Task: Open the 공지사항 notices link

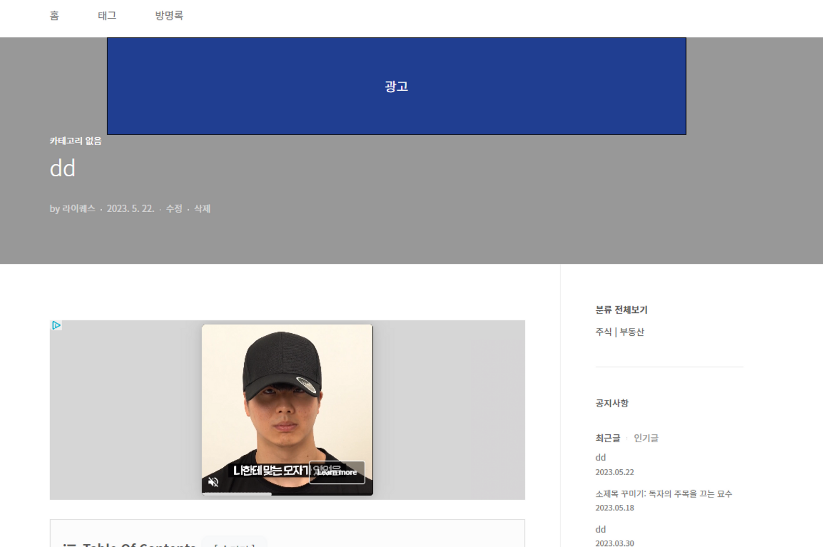Action: point(612,403)
